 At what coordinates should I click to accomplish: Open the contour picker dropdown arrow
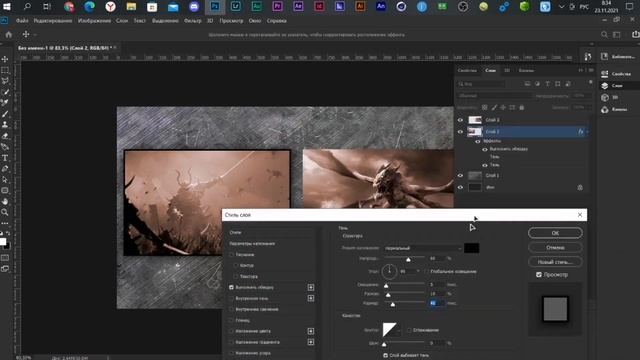point(400,330)
